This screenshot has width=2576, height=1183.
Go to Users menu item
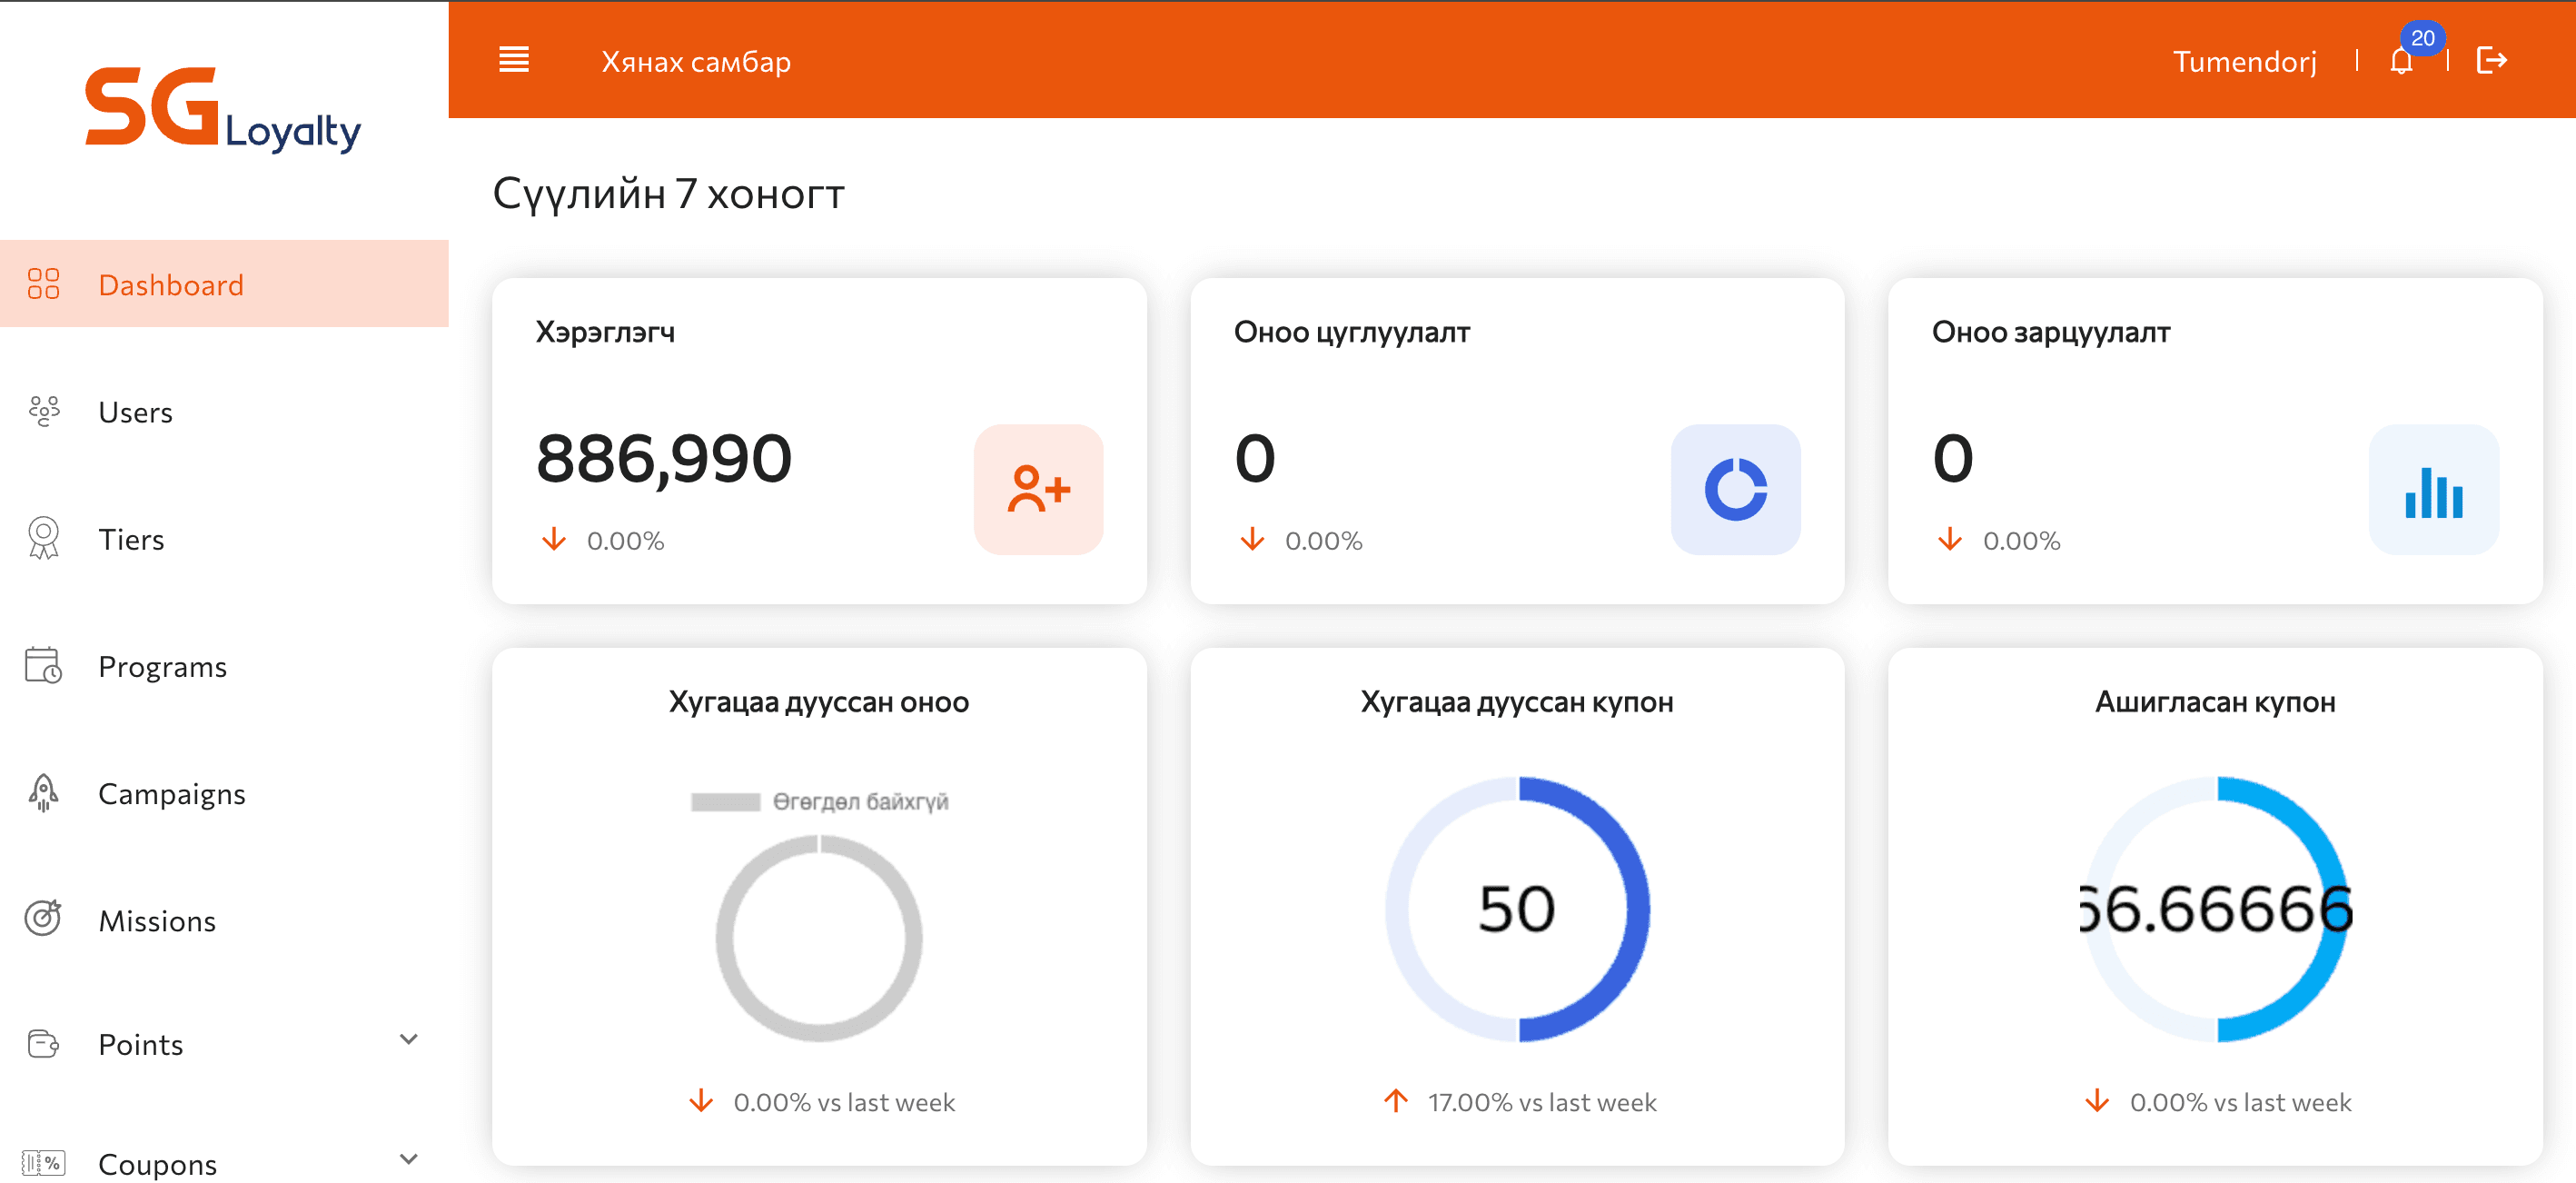(x=224, y=411)
